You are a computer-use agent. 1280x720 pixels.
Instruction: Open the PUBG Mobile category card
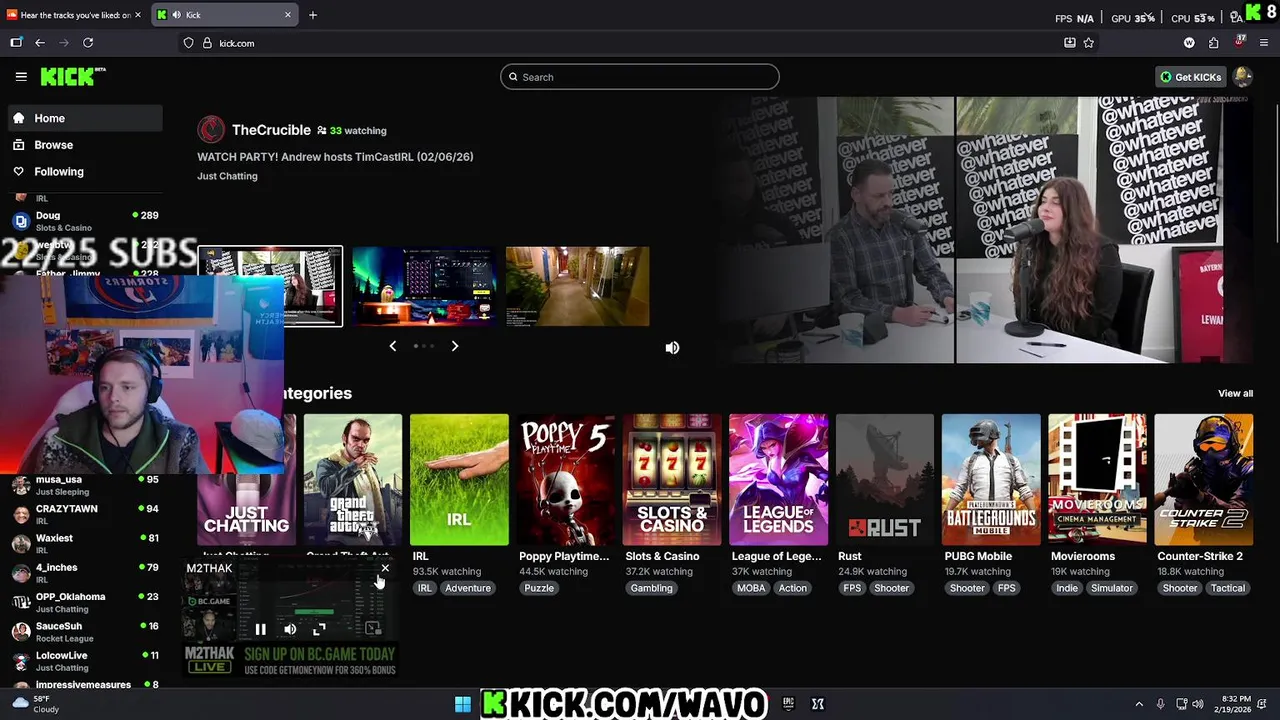pos(991,480)
